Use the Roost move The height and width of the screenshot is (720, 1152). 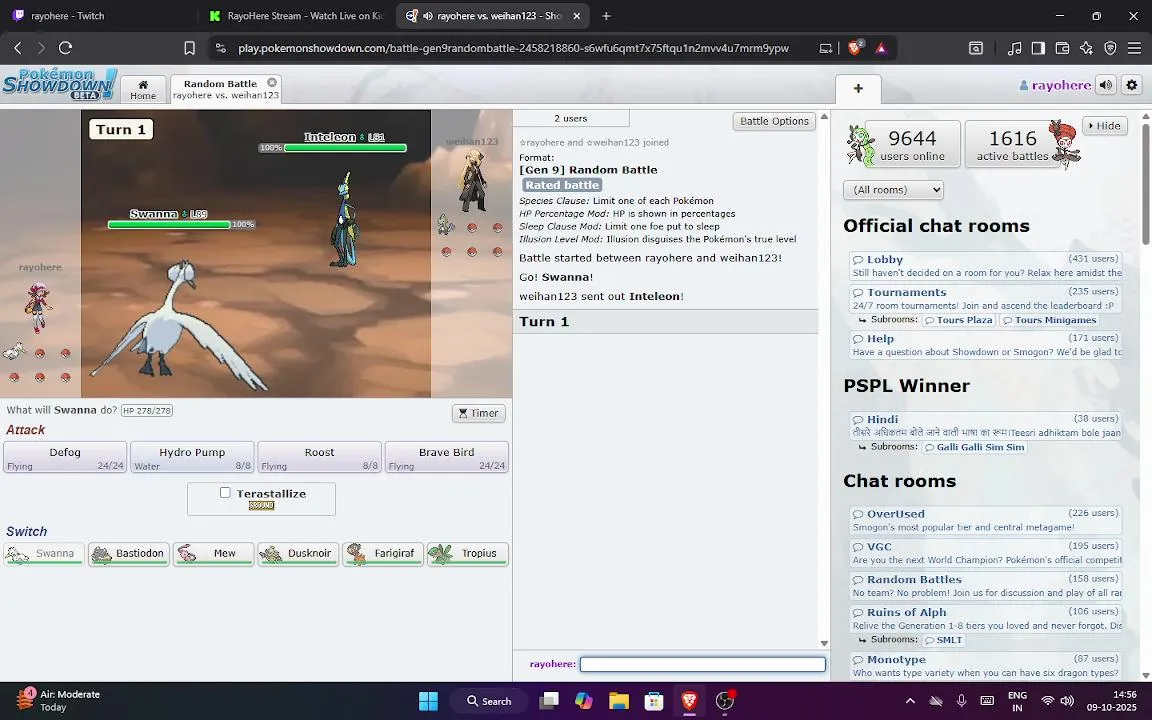point(320,457)
